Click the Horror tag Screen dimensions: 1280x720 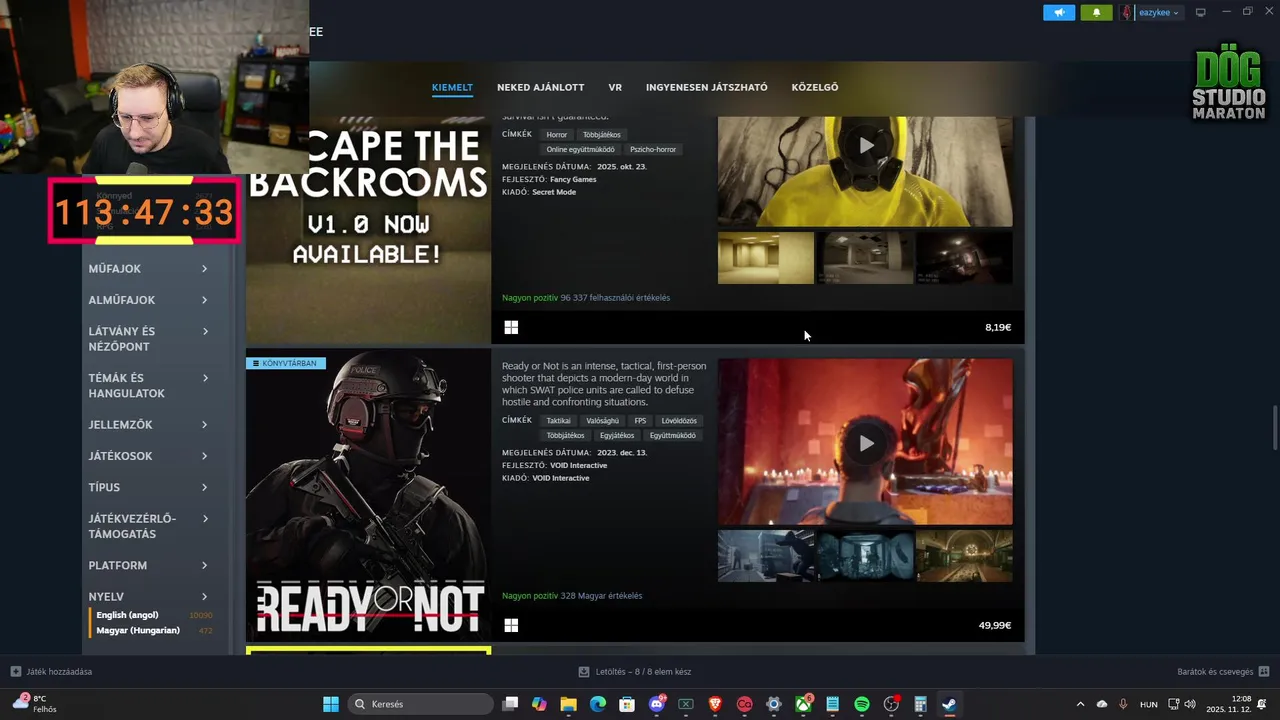point(557,135)
